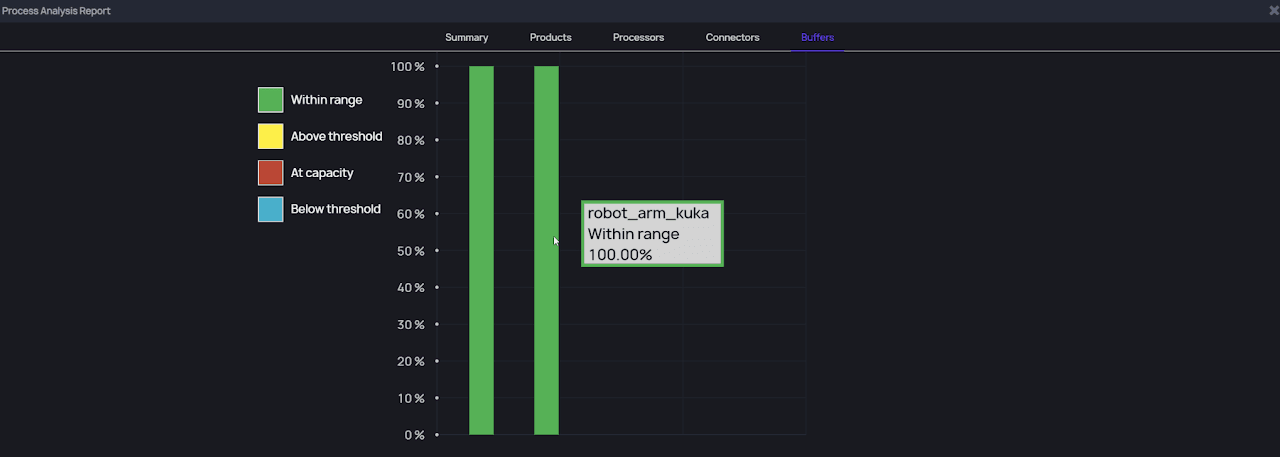This screenshot has width=1280, height=457.
Task: Open the Products tab
Action: pos(550,38)
